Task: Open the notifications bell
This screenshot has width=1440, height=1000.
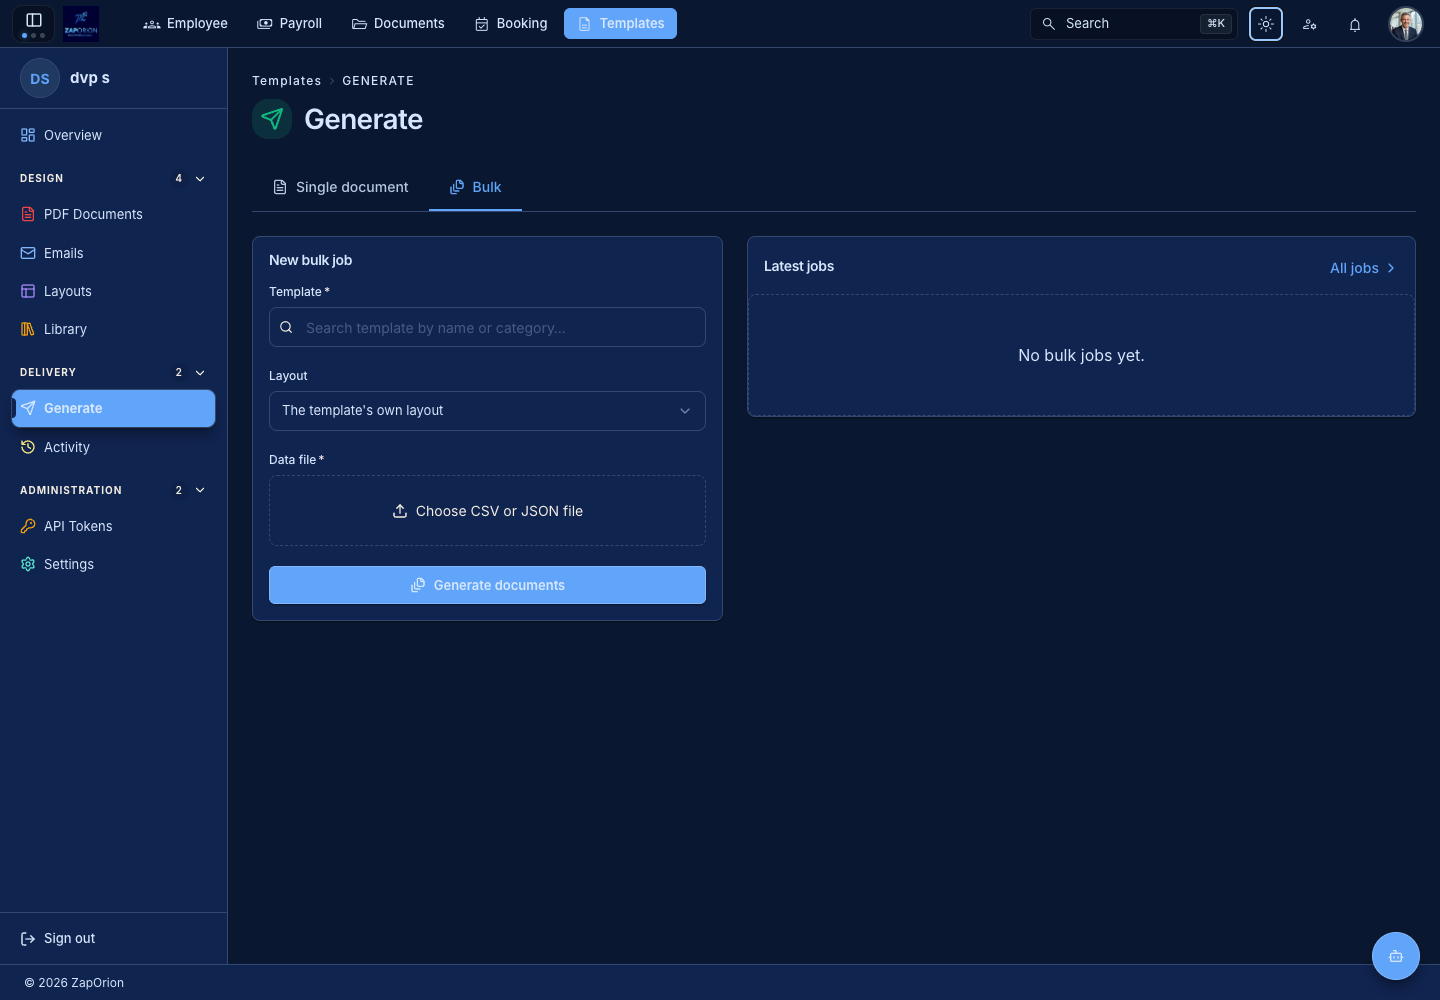Action: point(1355,24)
